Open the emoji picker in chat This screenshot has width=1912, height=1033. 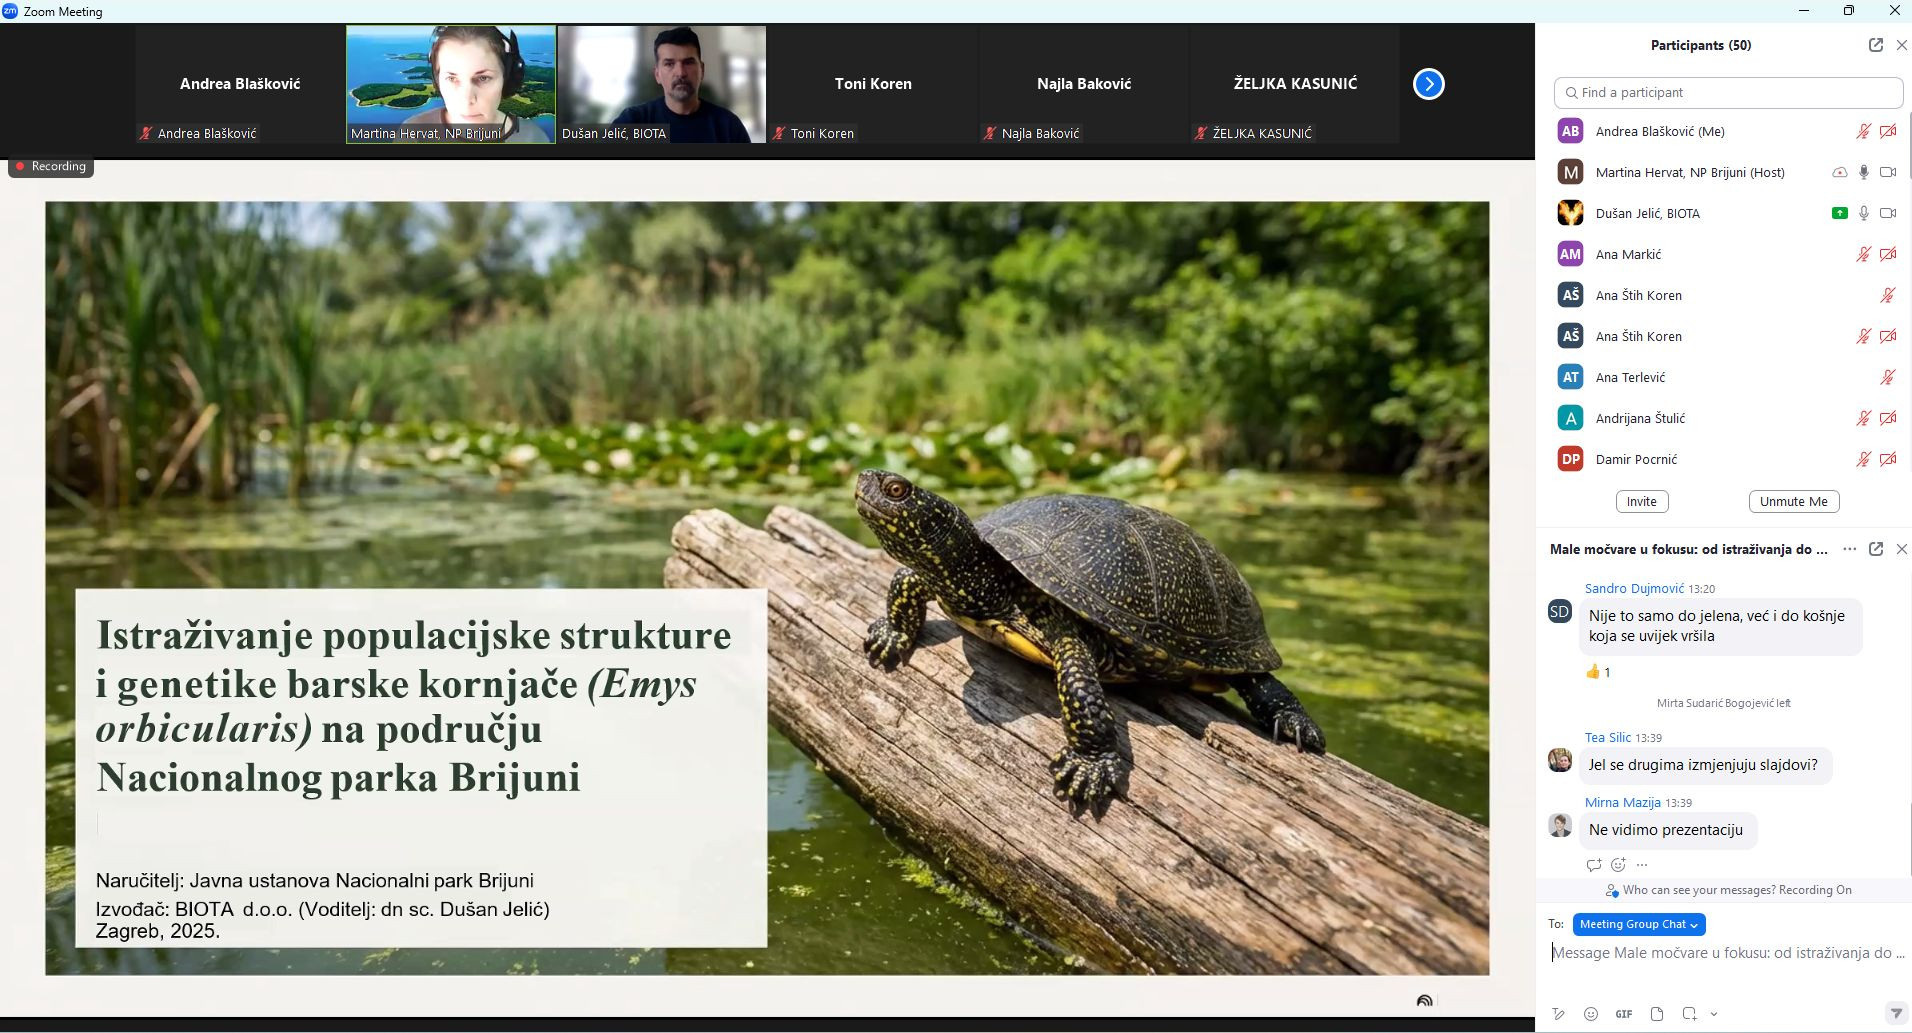tap(1591, 1014)
